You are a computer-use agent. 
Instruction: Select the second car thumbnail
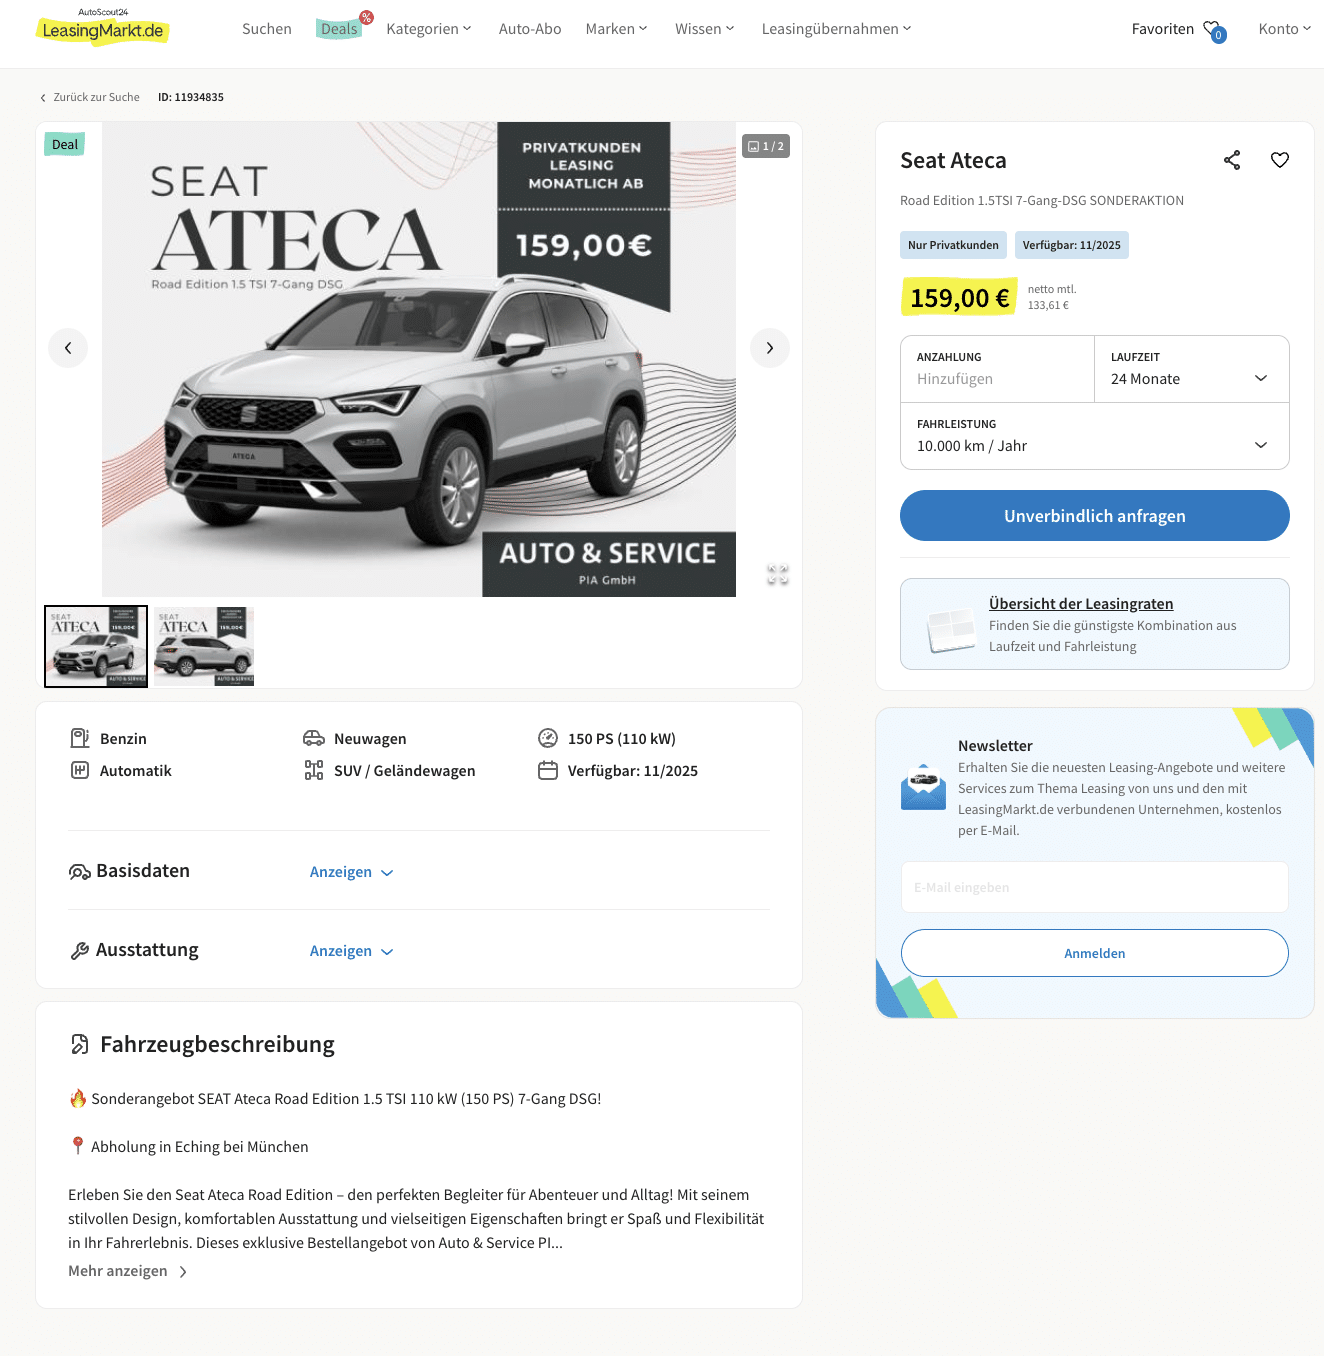coord(204,646)
